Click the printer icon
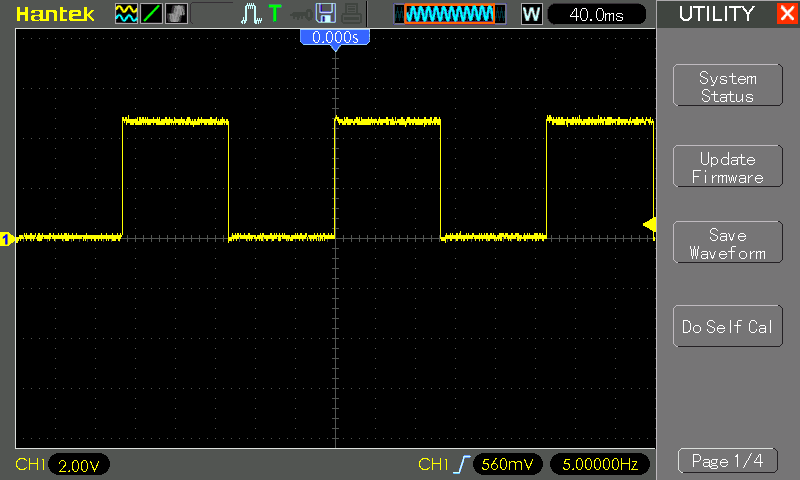Image resolution: width=800 pixels, height=480 pixels. [351, 14]
